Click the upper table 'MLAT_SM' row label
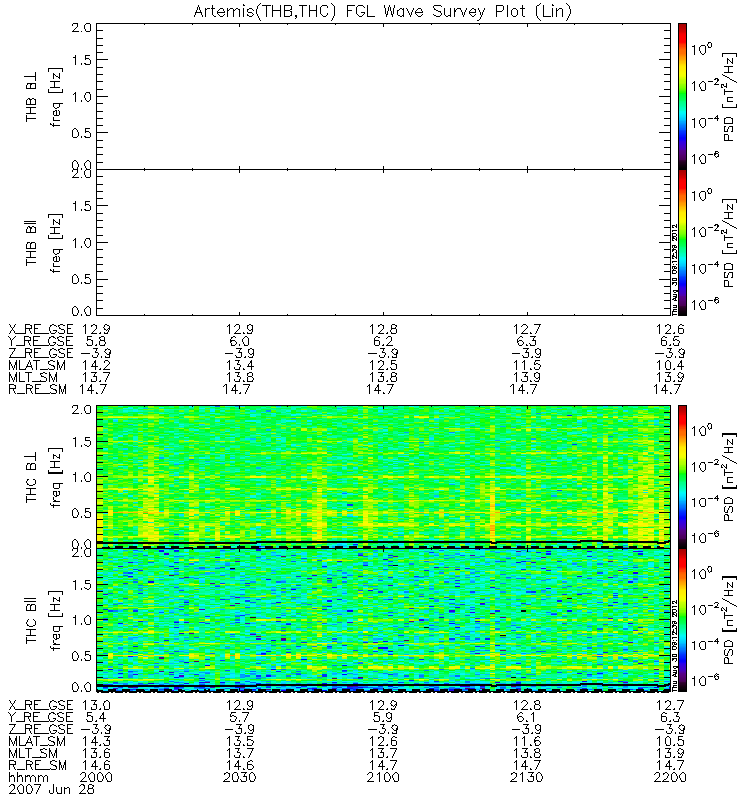The height and width of the screenshot is (800, 750). (x=37, y=365)
